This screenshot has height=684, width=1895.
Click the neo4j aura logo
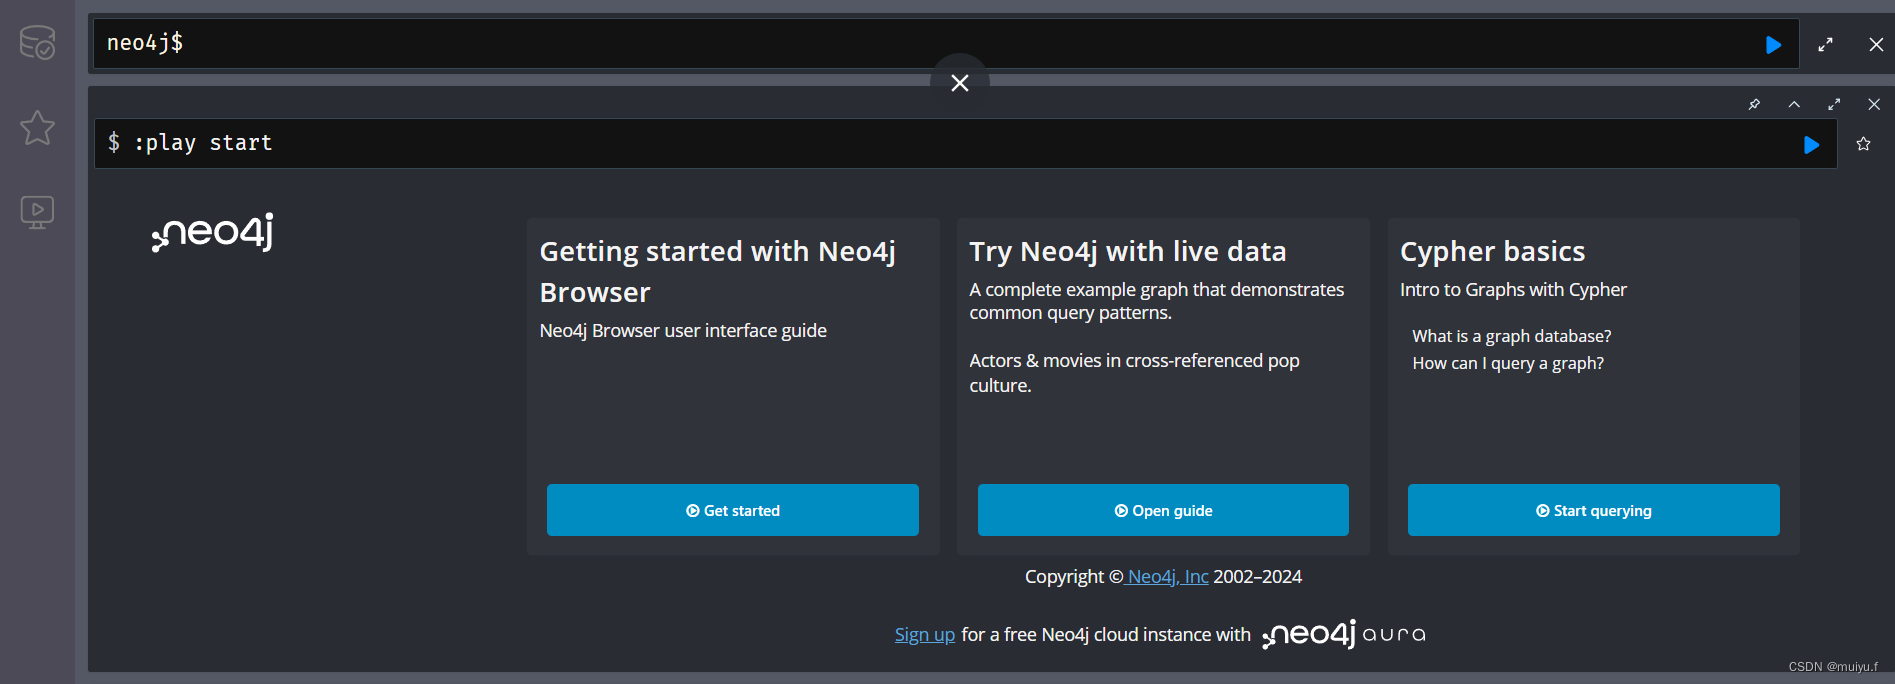click(x=1344, y=634)
